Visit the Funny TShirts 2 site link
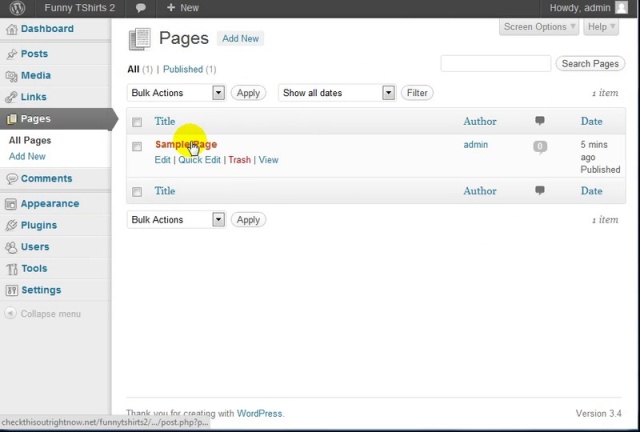 80,8
